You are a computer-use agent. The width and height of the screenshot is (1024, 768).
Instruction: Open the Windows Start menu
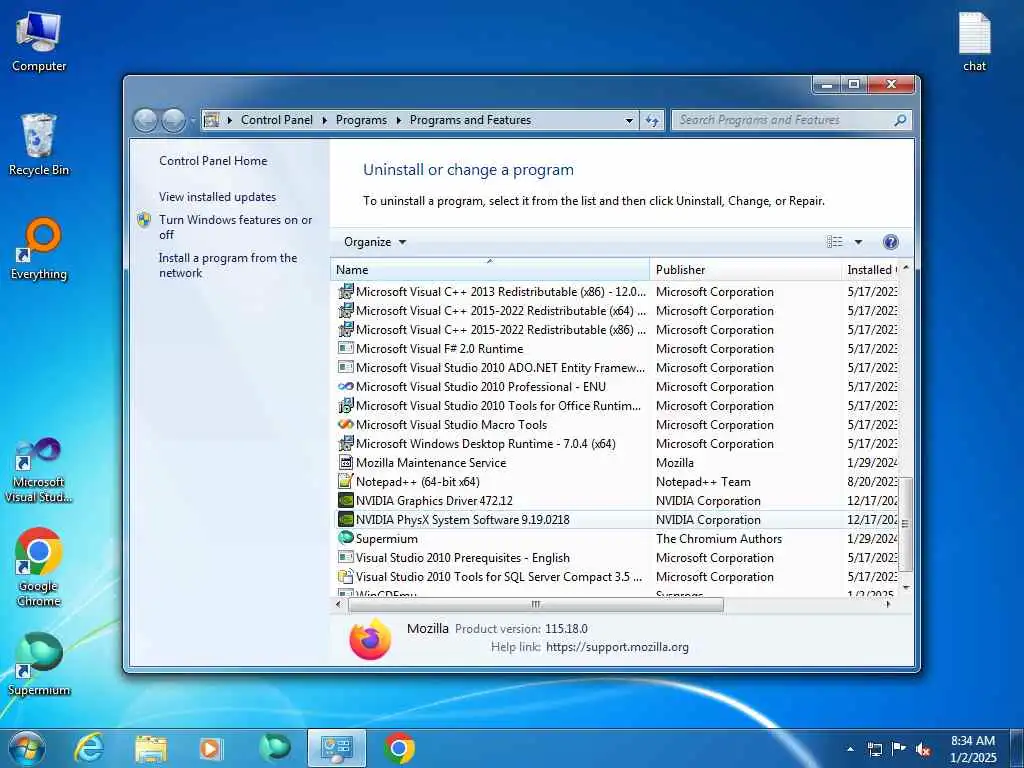tap(26, 748)
